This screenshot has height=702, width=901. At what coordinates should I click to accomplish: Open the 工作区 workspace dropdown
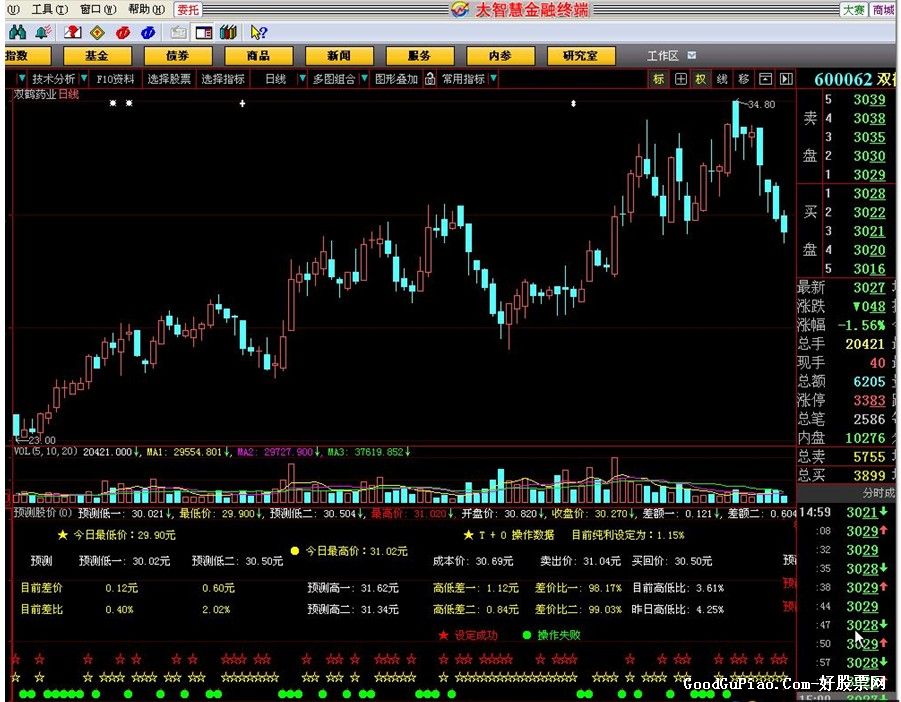pos(692,55)
